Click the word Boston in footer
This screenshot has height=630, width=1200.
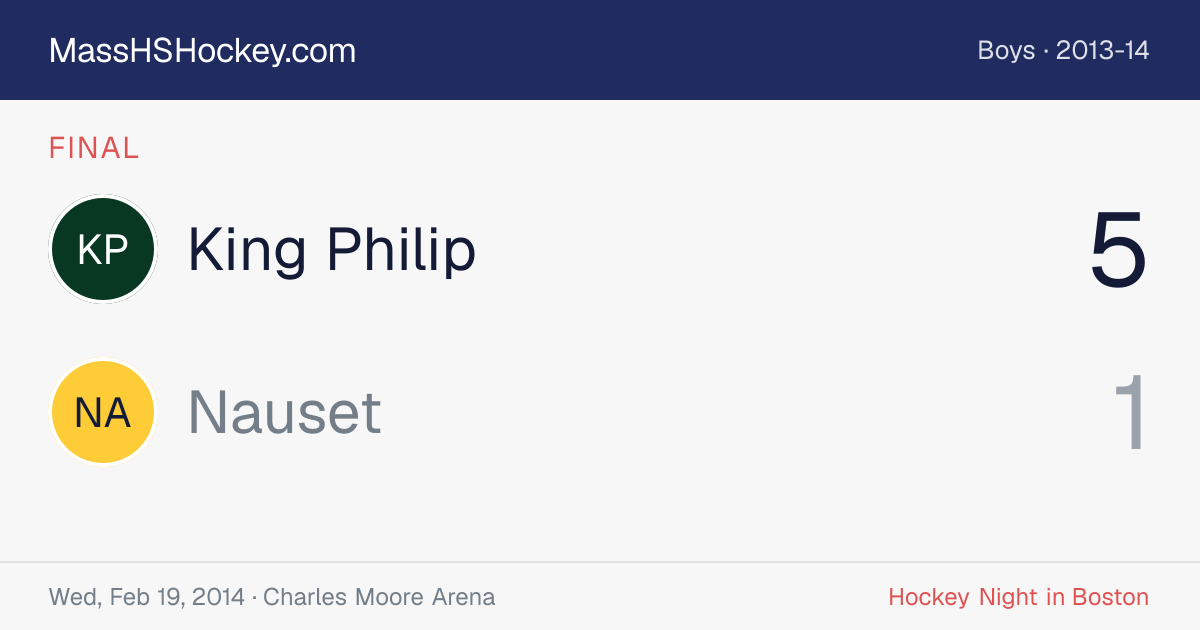click(1110, 597)
